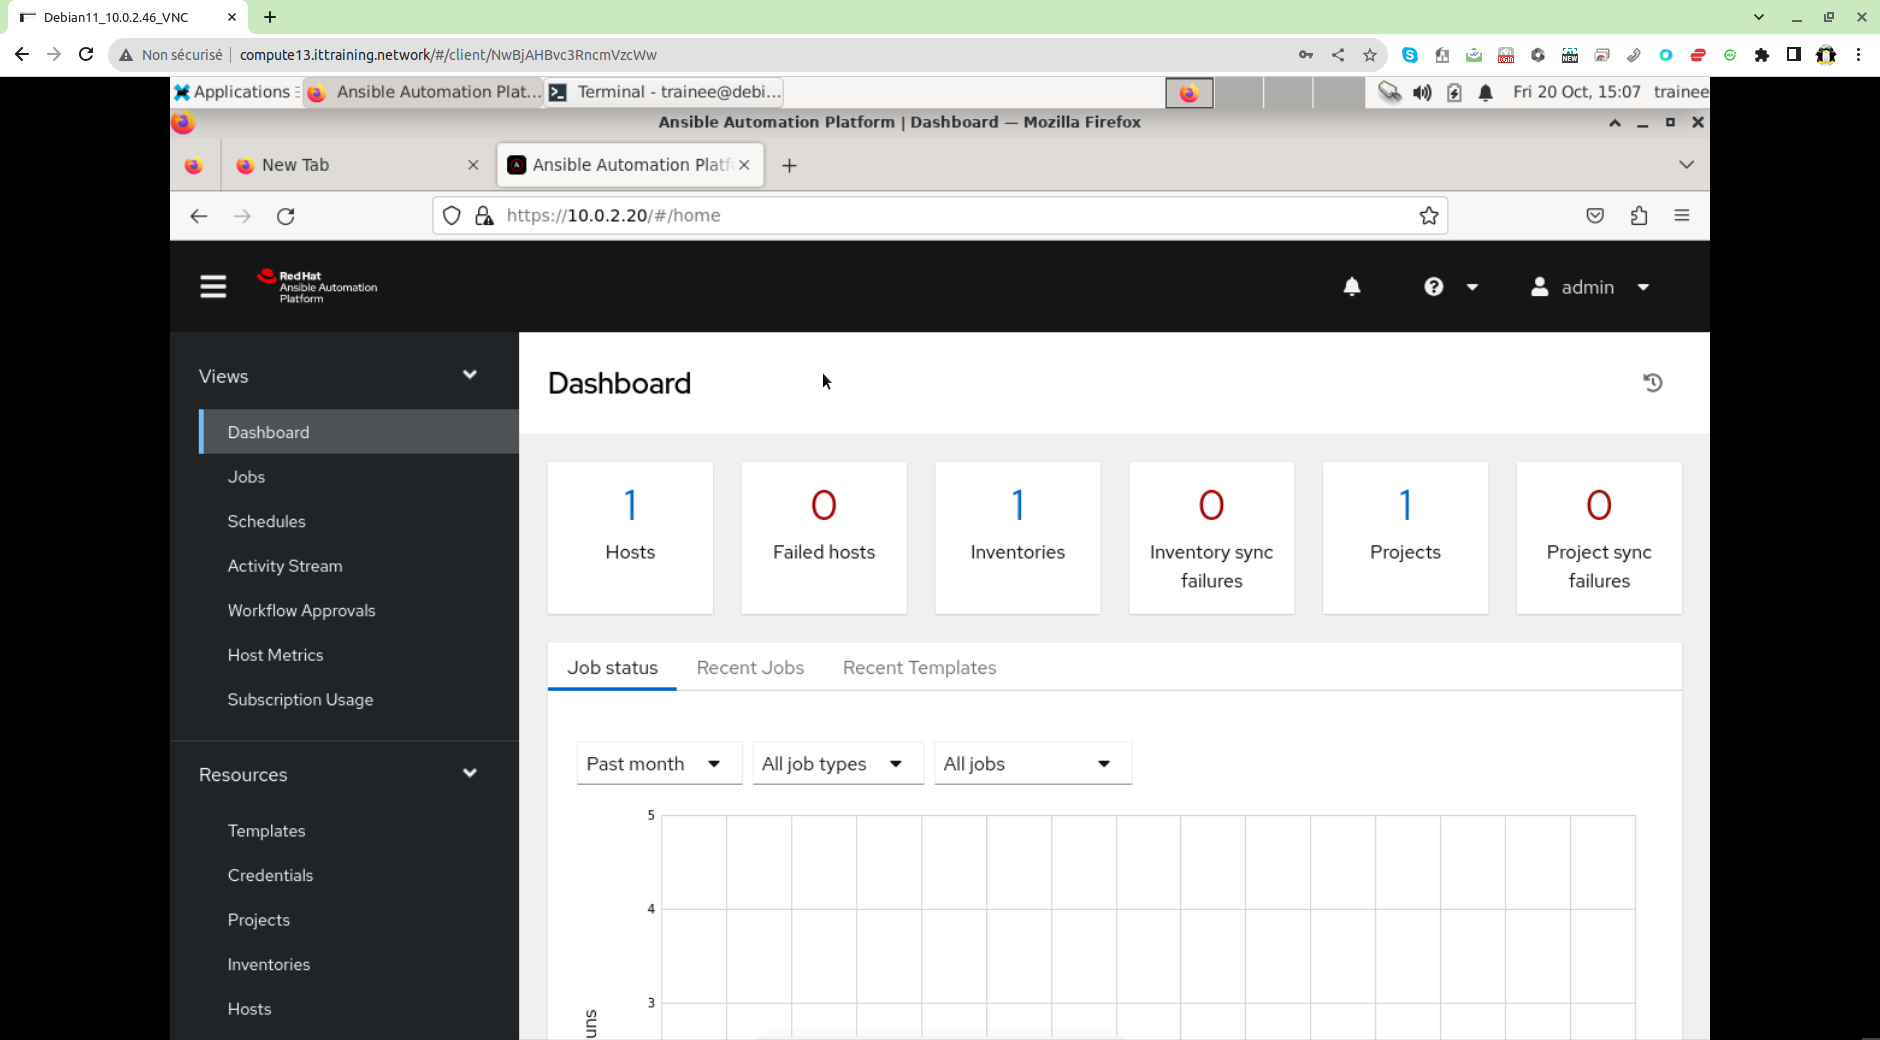Toggle the hamburger navigation menu in Ansible header
The image size is (1880, 1040).
(213, 287)
